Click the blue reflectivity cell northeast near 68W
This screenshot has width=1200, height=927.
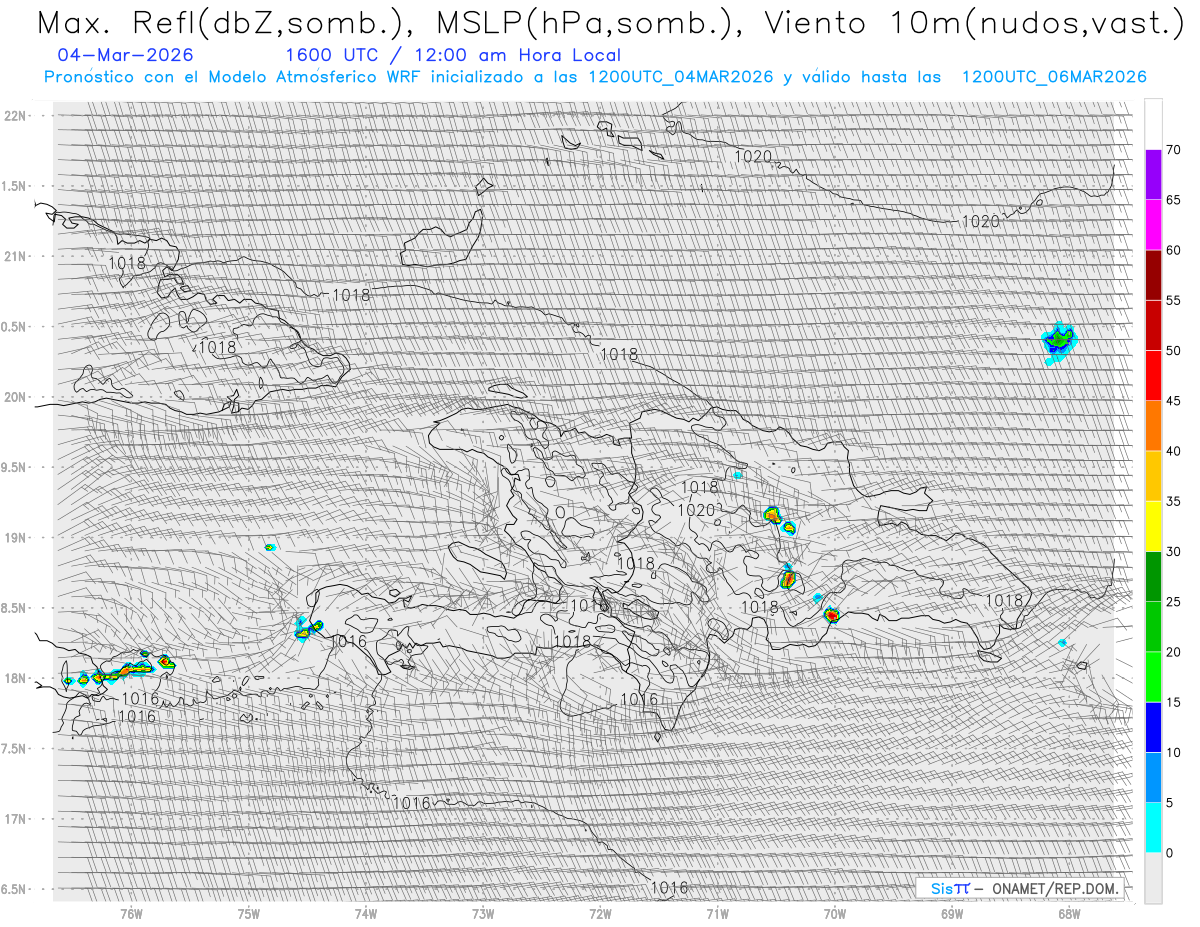tap(1058, 341)
